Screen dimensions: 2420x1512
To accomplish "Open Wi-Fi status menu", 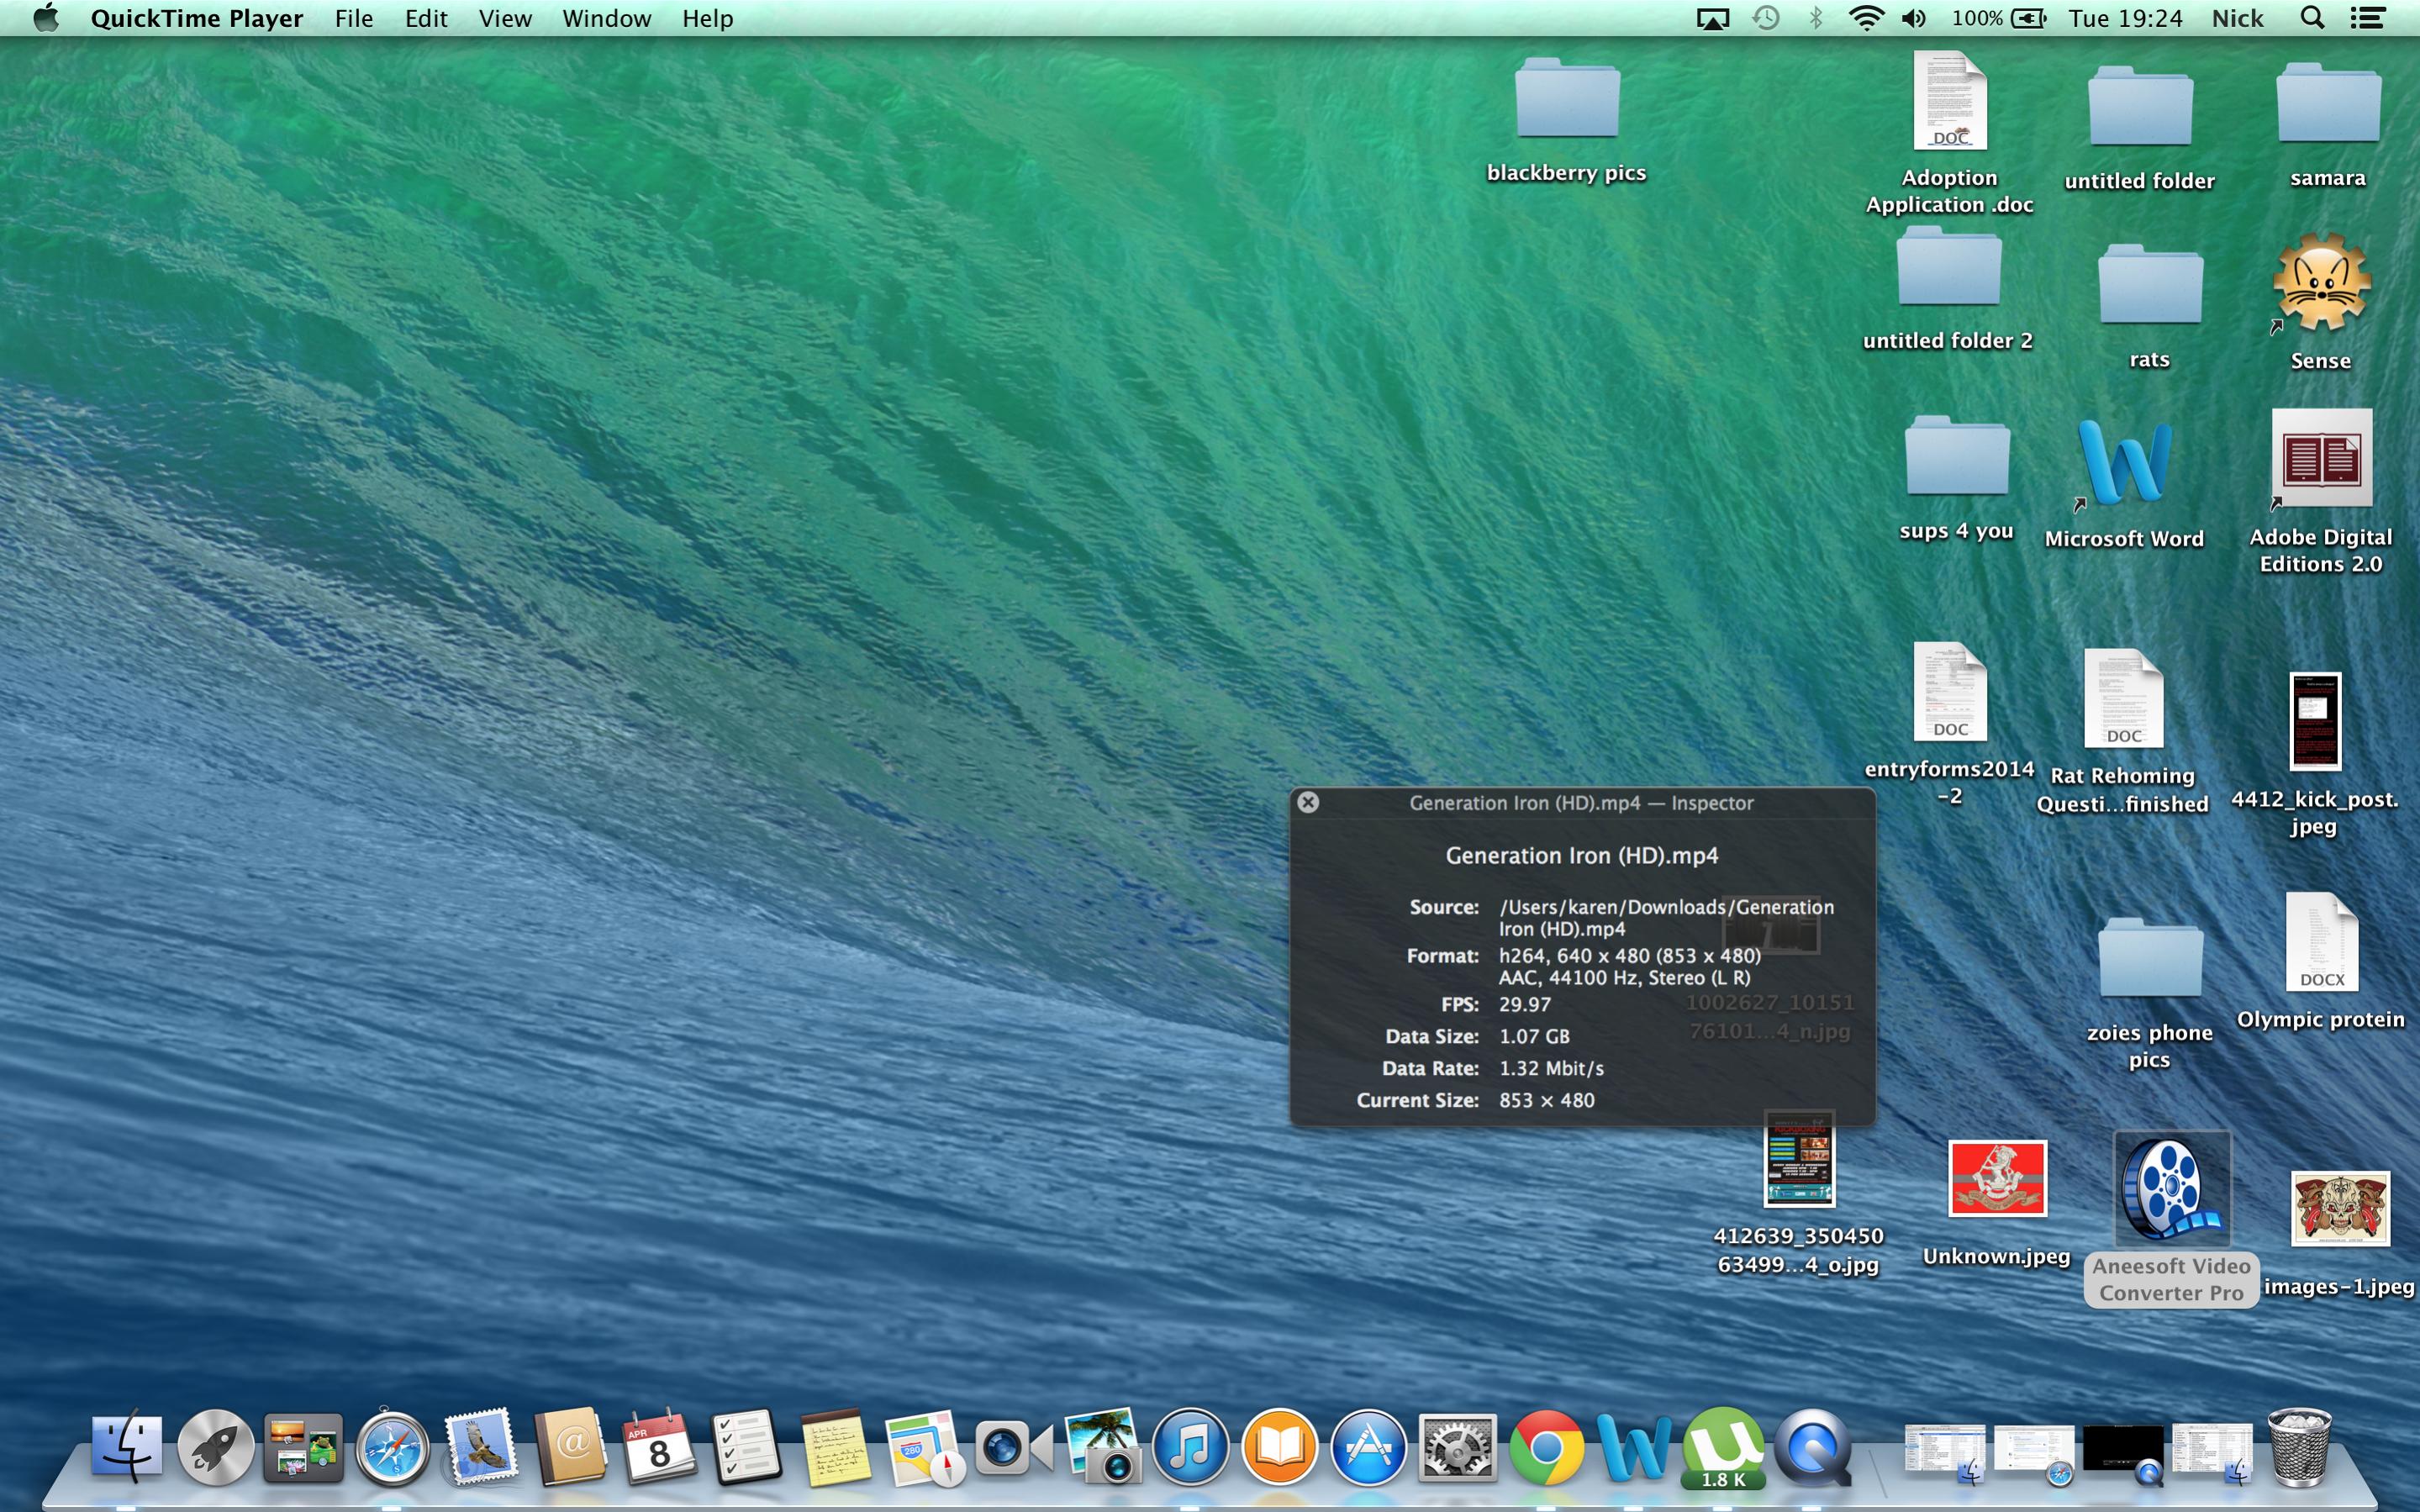I will (x=1866, y=18).
